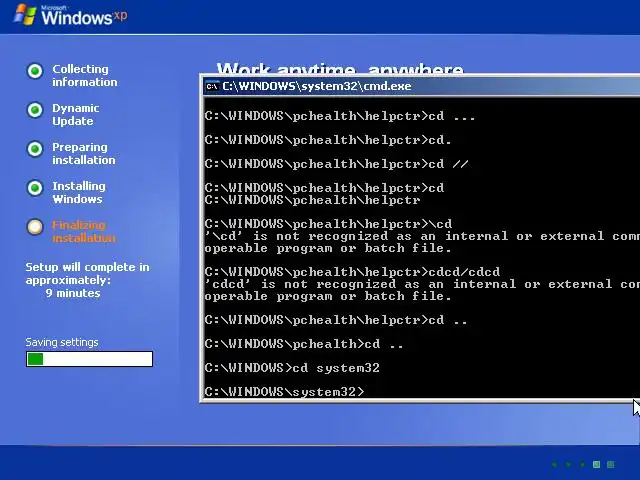Select the Dynamic Update step indicator
Screen dimensions: 640x480
tap(35, 110)
